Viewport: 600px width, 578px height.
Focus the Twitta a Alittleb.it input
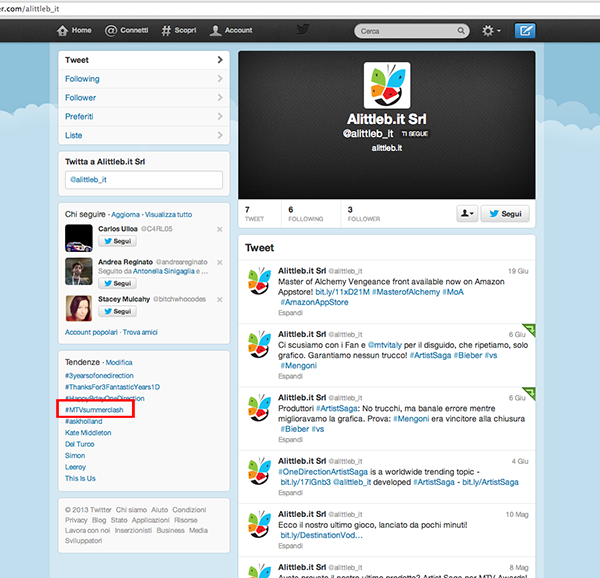tap(144, 180)
